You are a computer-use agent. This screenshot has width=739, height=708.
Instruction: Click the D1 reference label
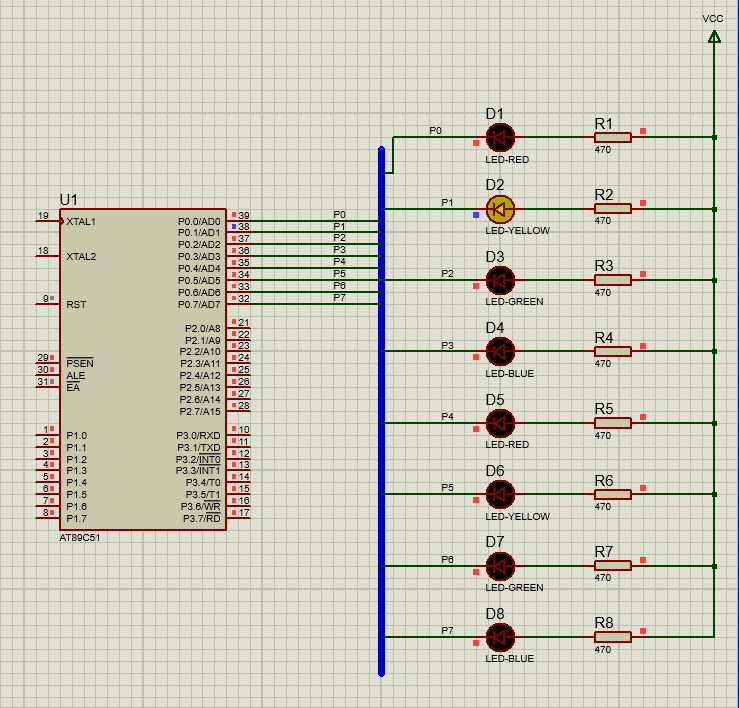494,114
